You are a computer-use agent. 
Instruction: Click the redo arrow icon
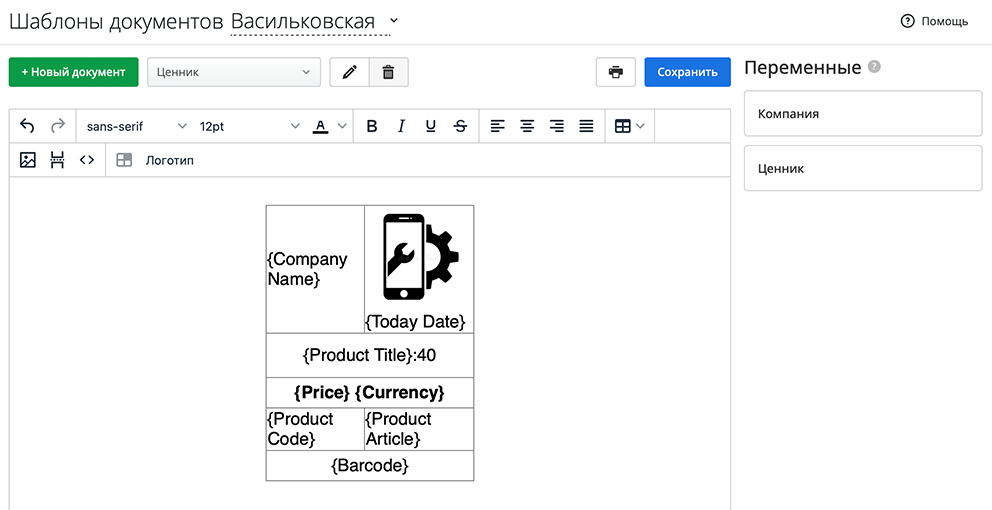coord(58,126)
